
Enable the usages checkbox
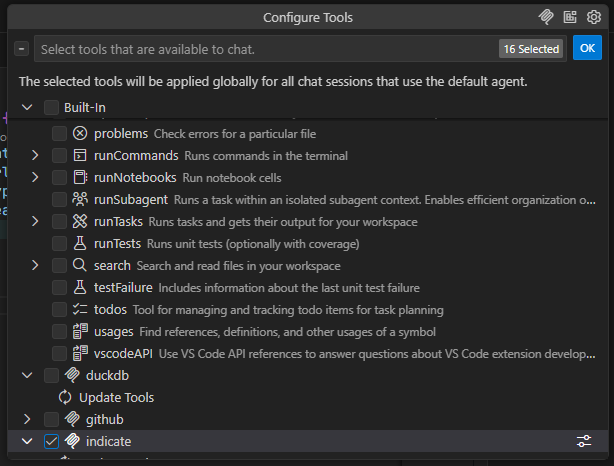coord(59,331)
